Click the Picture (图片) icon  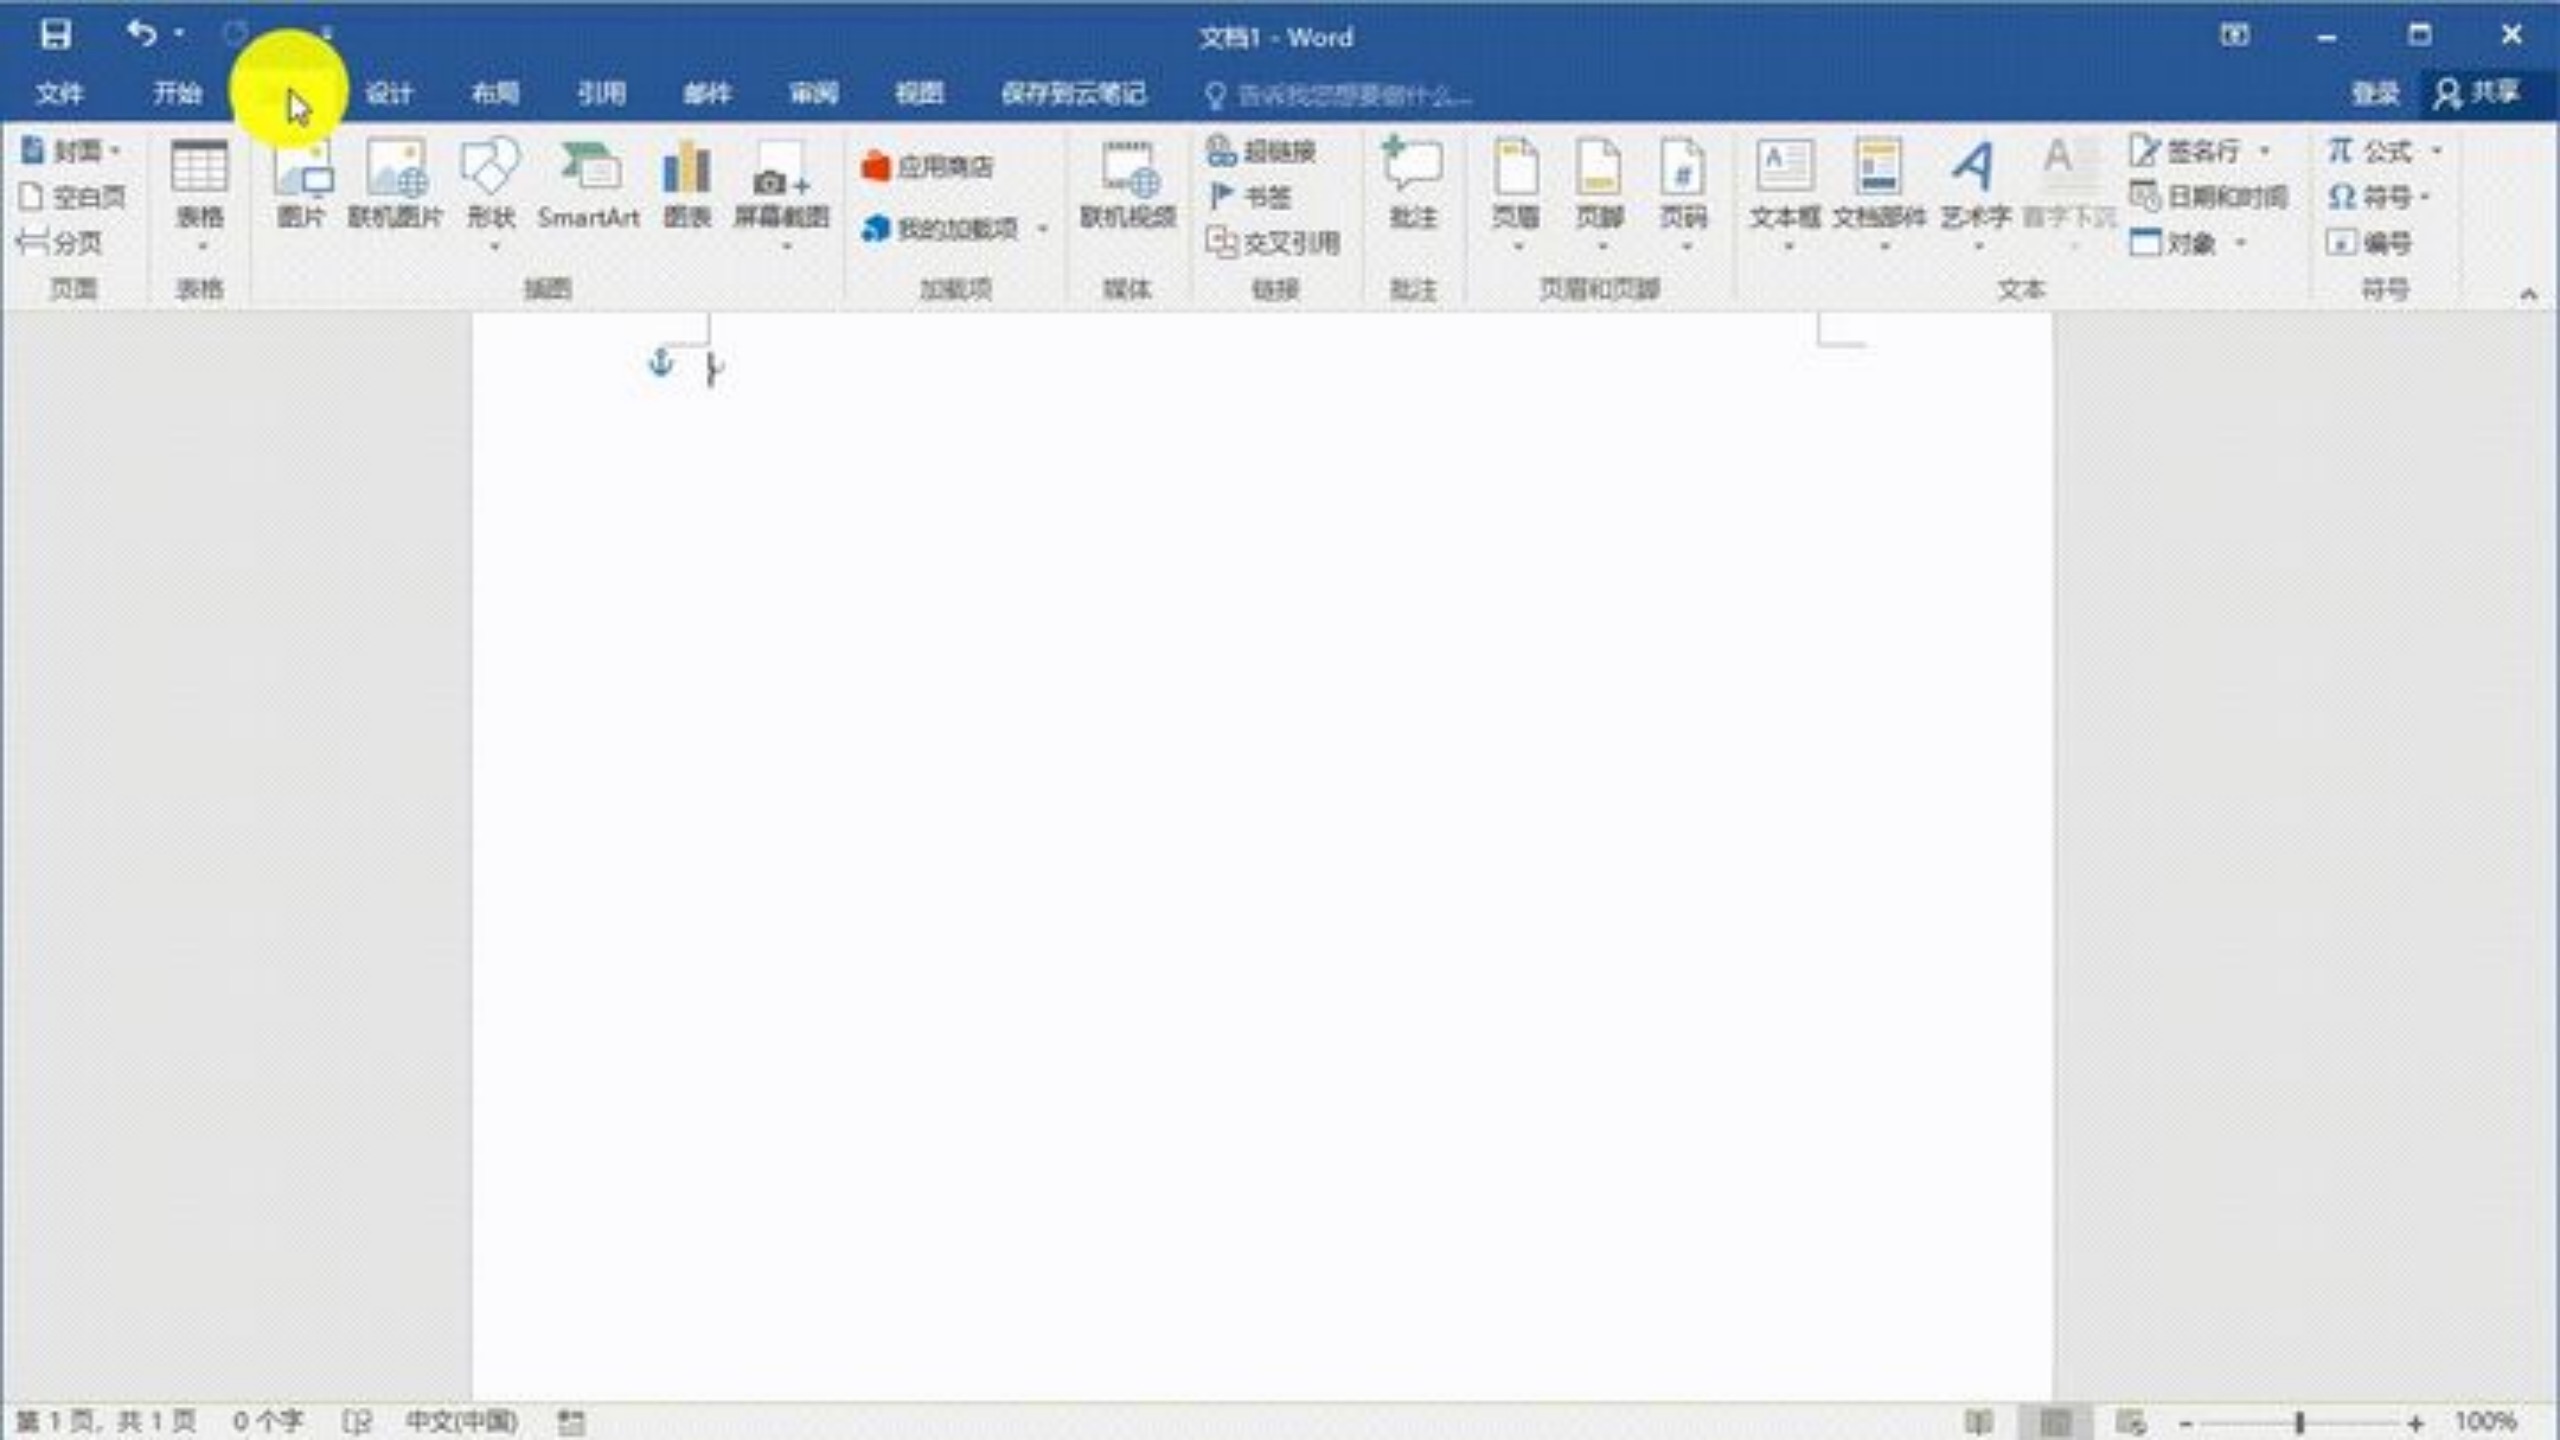coord(301,186)
